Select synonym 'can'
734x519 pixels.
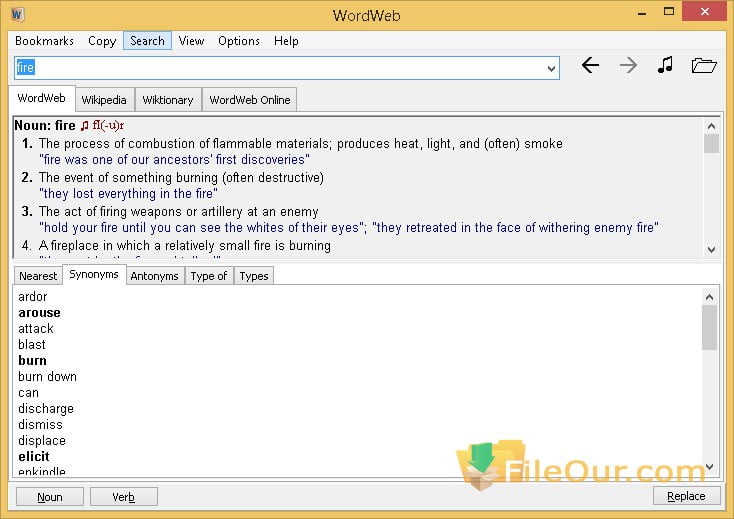click(28, 393)
